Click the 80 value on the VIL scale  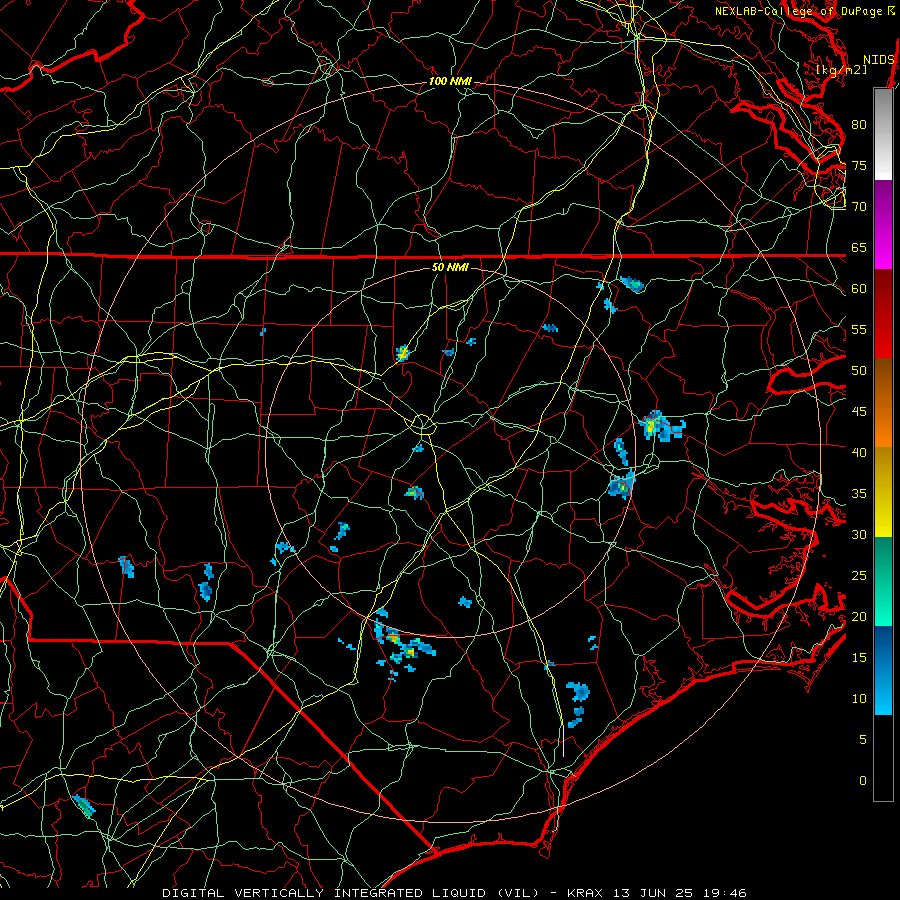pos(859,125)
